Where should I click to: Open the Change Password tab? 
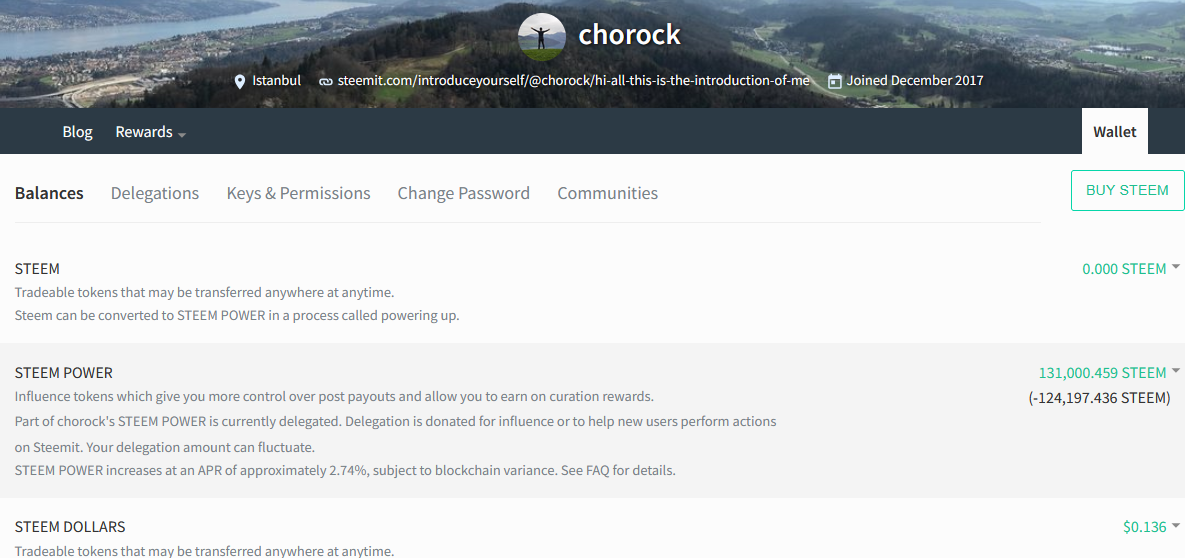pyautogui.click(x=464, y=193)
